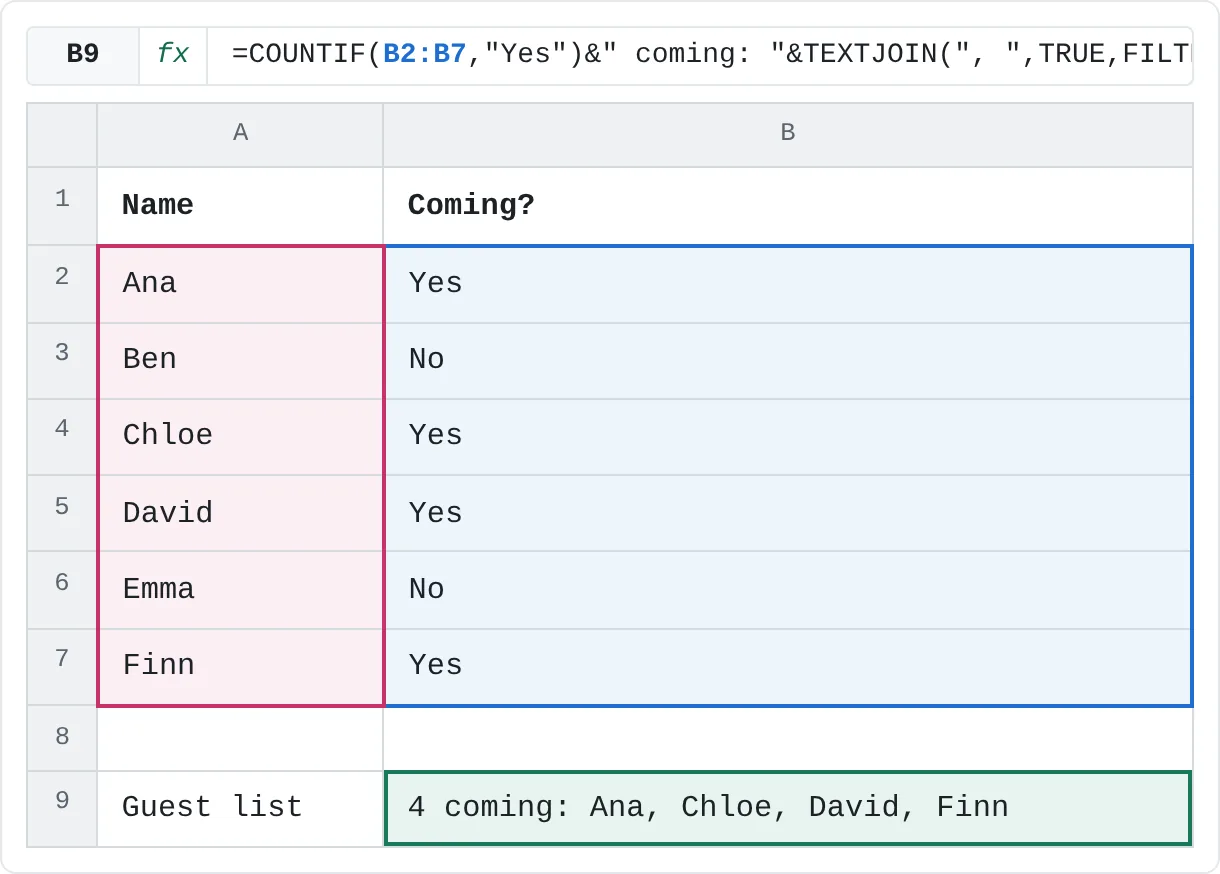Select column A header
Screen dimensions: 1220x874
pos(240,134)
